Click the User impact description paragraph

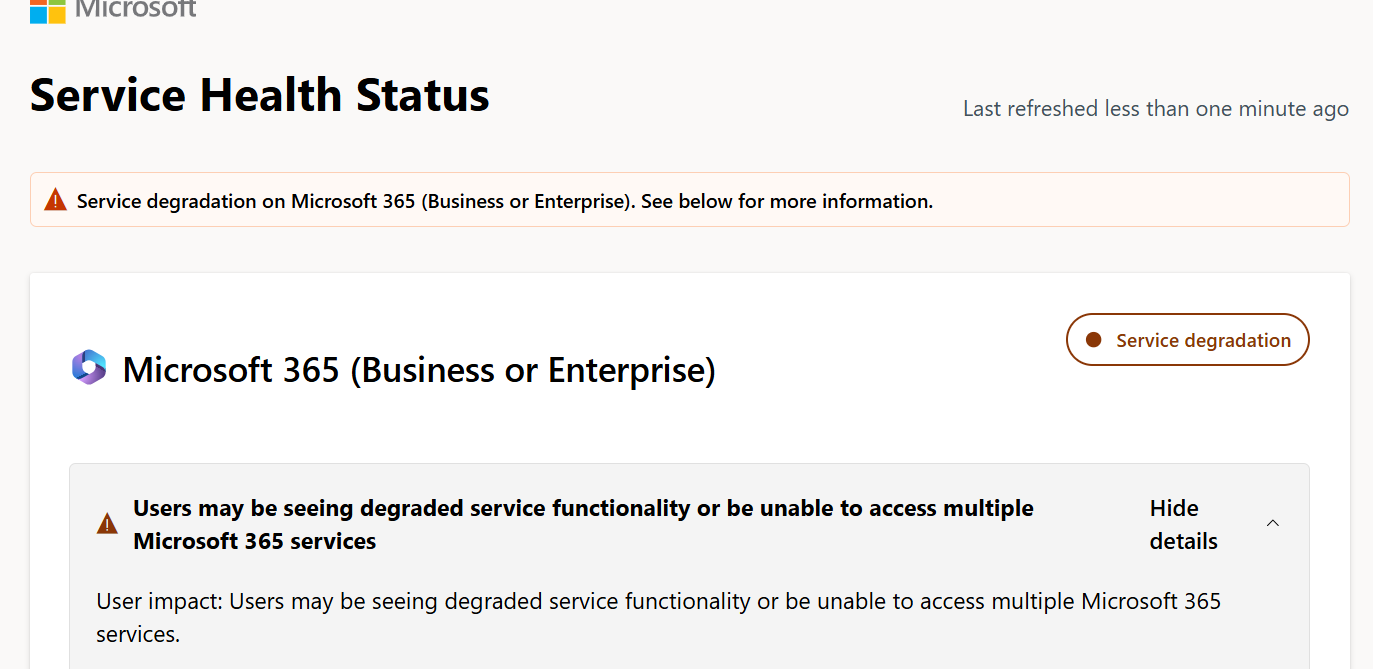click(659, 617)
